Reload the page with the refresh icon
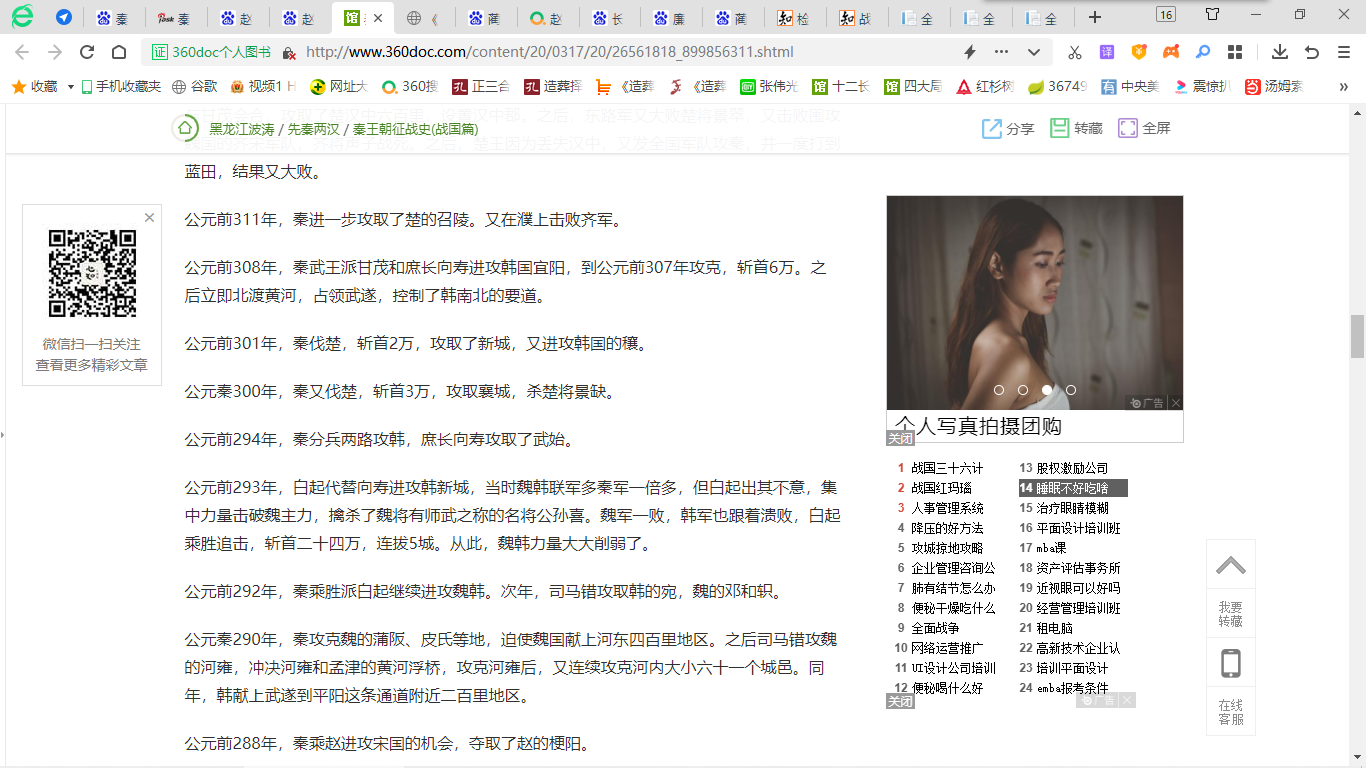 (x=87, y=52)
